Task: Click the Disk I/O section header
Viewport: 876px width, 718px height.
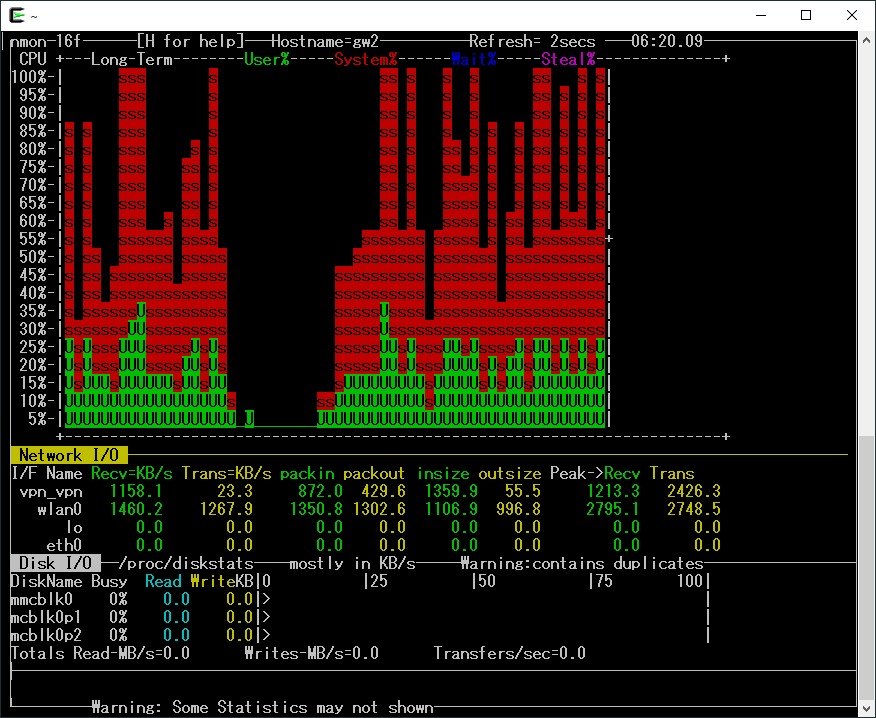Action: pos(55,563)
